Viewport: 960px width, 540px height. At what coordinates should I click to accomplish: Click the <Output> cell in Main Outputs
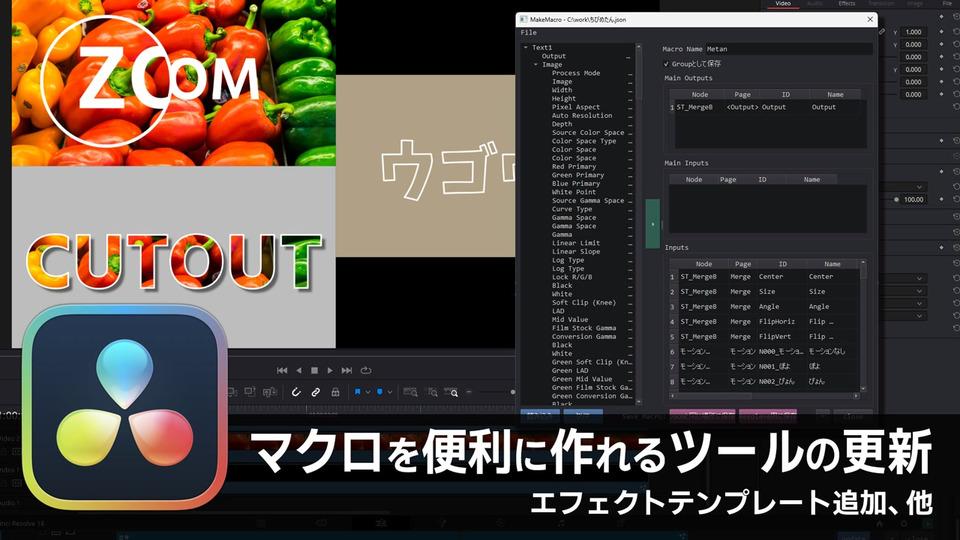[742, 107]
